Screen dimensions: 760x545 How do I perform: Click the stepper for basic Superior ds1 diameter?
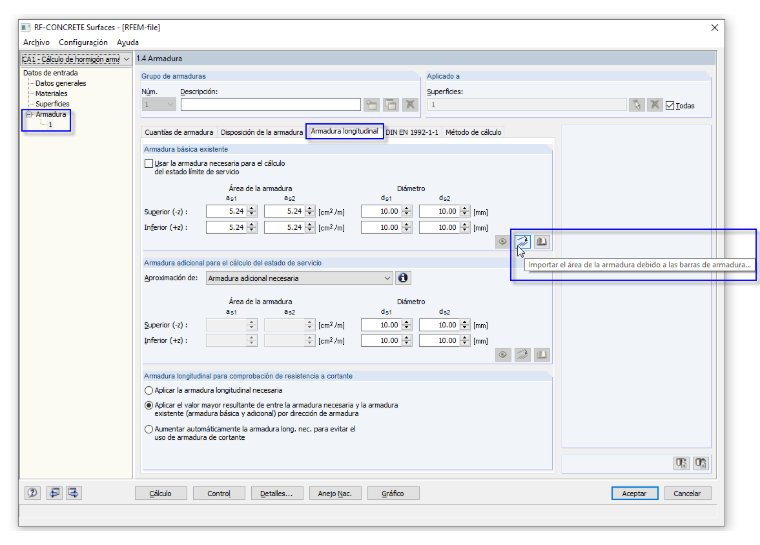pos(407,211)
